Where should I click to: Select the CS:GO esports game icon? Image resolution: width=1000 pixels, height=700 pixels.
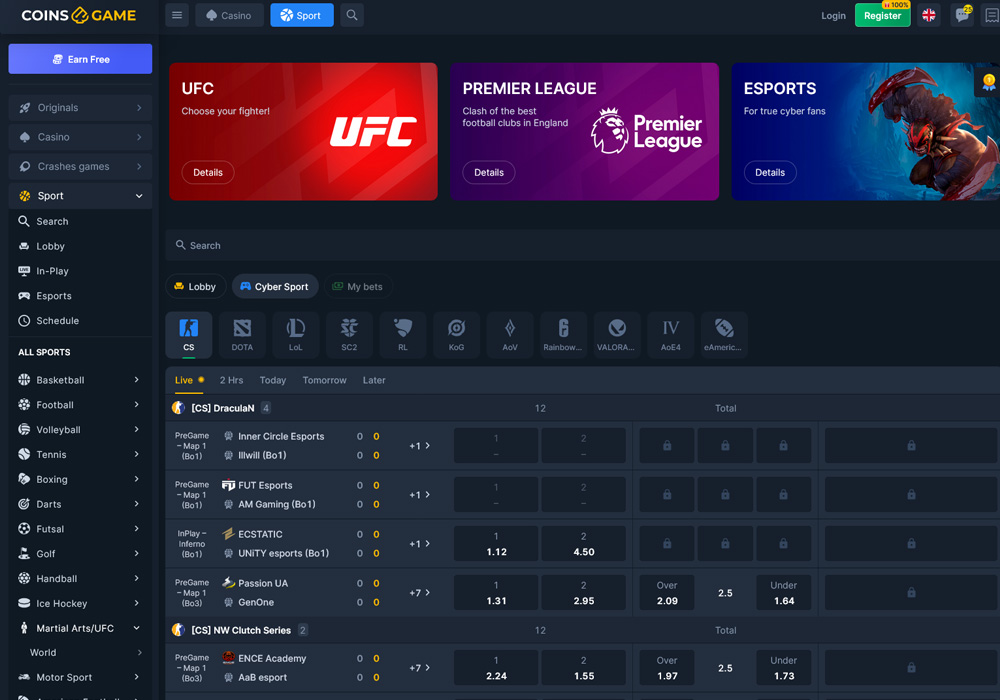coord(188,334)
